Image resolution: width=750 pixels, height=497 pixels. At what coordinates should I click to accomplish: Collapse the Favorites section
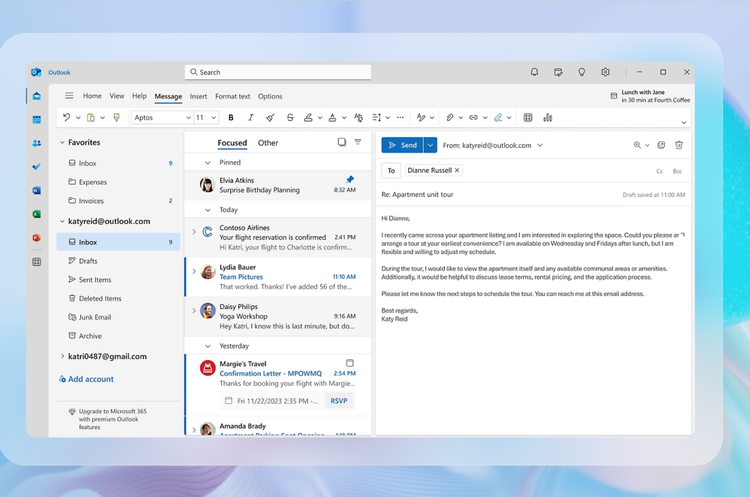coord(62,143)
